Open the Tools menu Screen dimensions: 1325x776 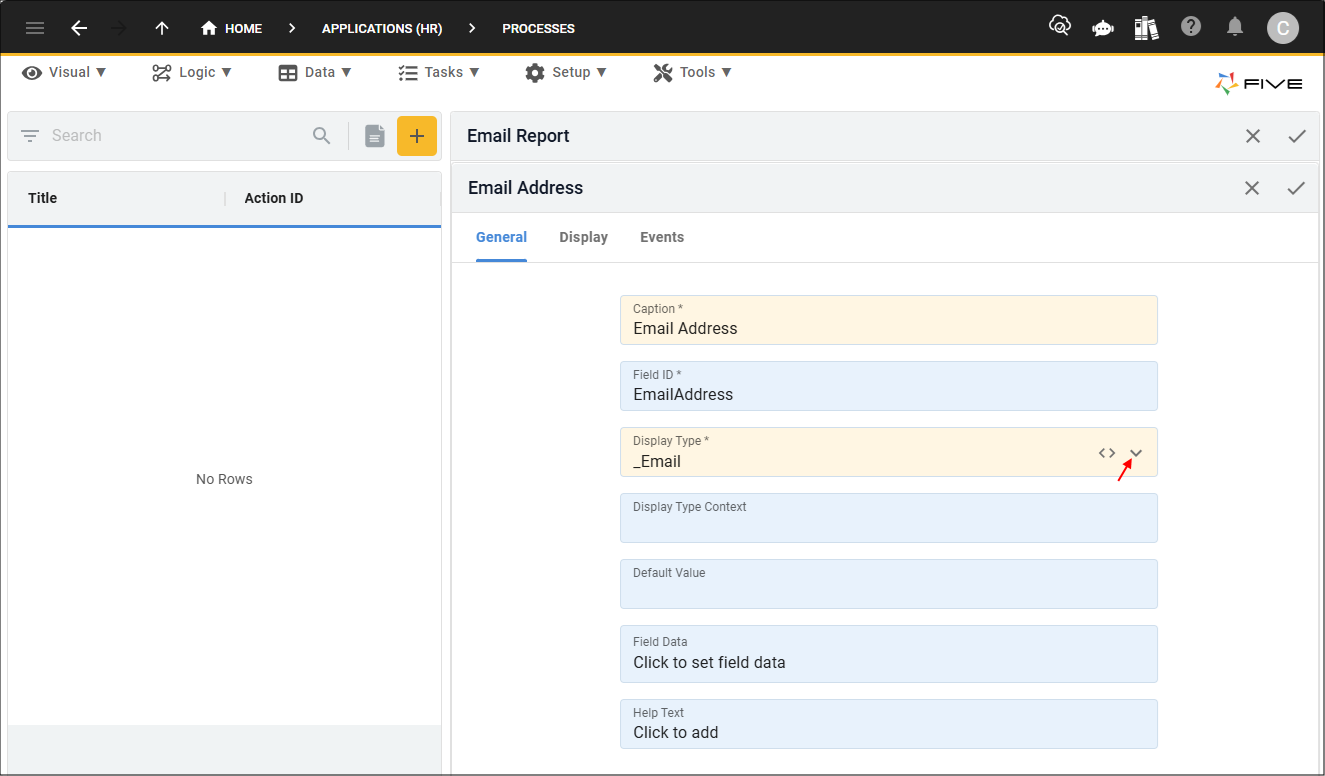(692, 72)
